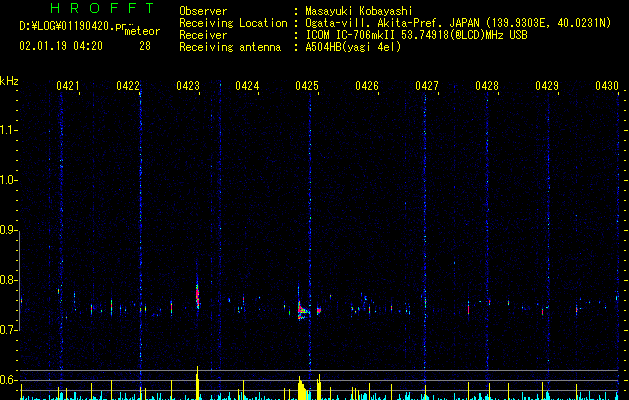Click the Receiver field label

203,35
